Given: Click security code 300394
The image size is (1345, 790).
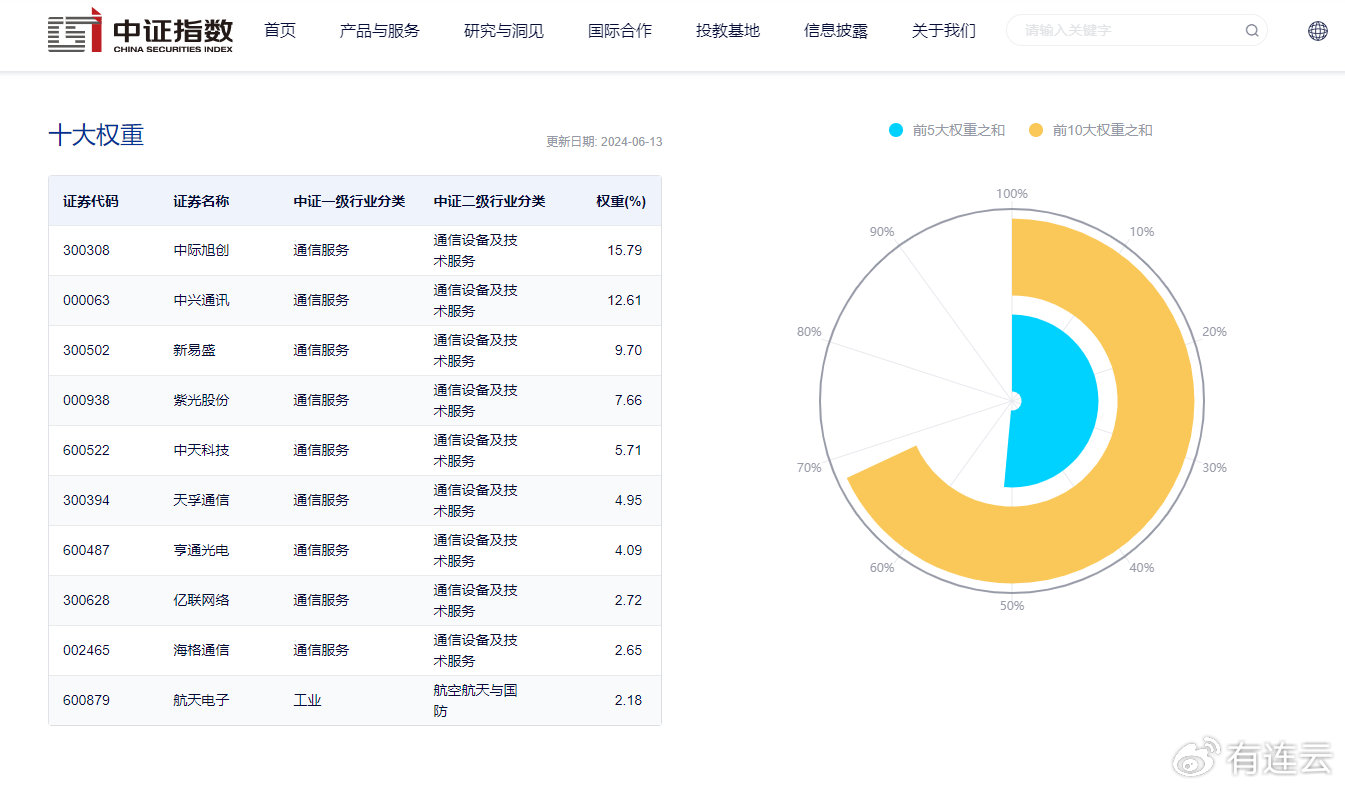Looking at the screenshot, I should coord(86,500).
